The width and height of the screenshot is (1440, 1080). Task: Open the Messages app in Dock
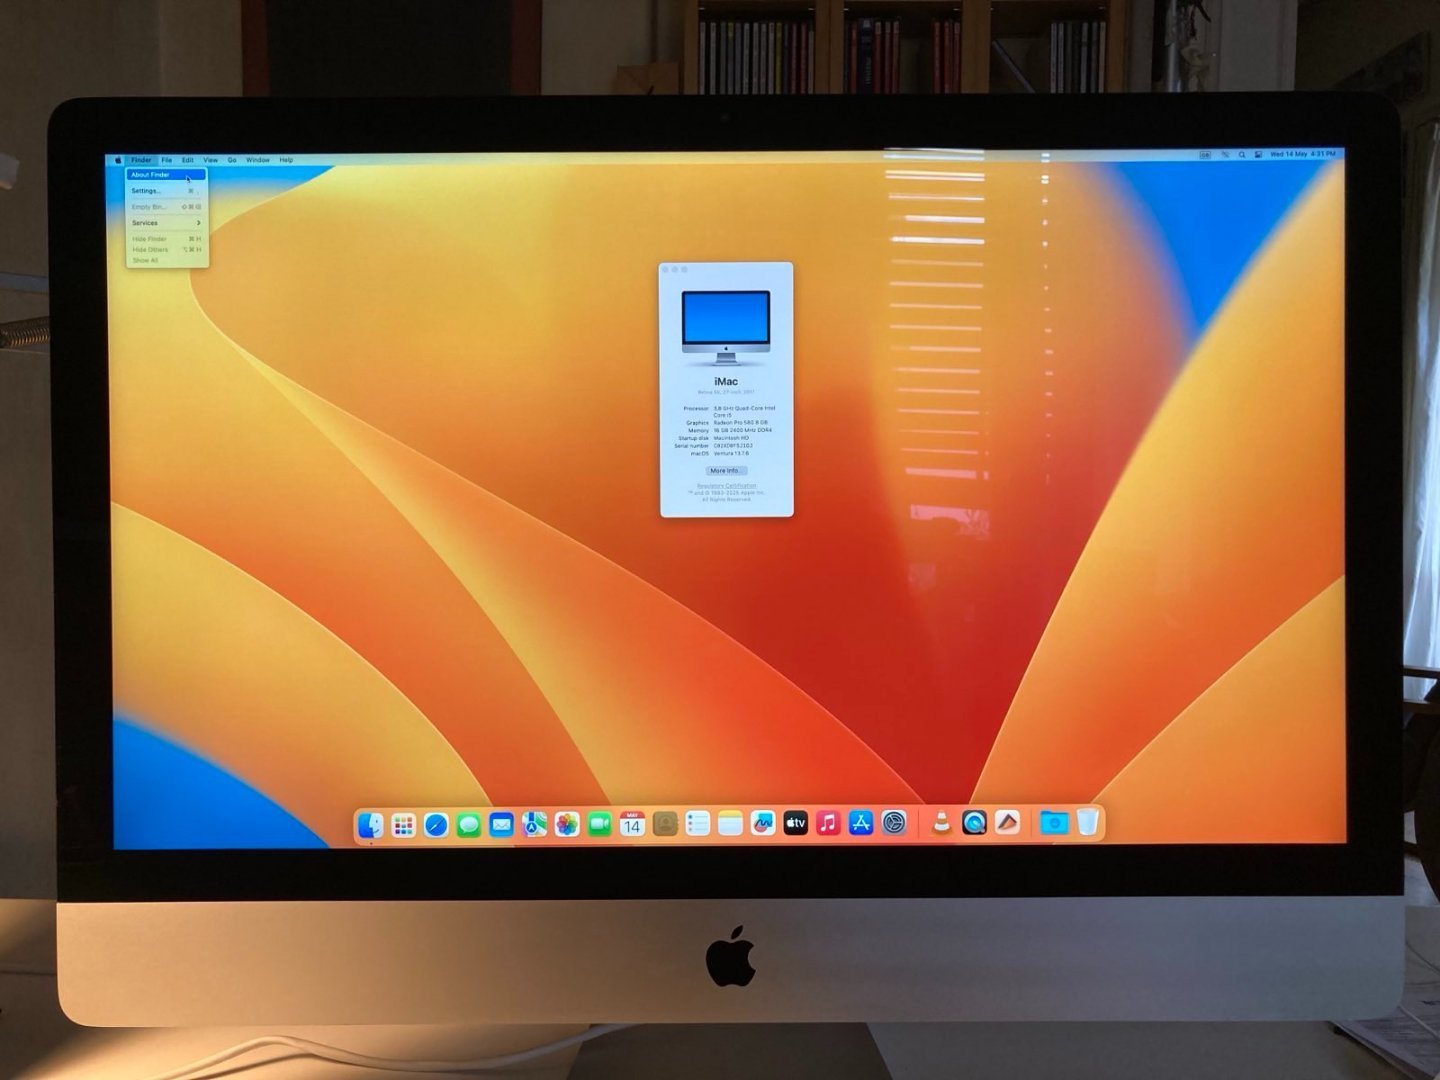coord(469,825)
